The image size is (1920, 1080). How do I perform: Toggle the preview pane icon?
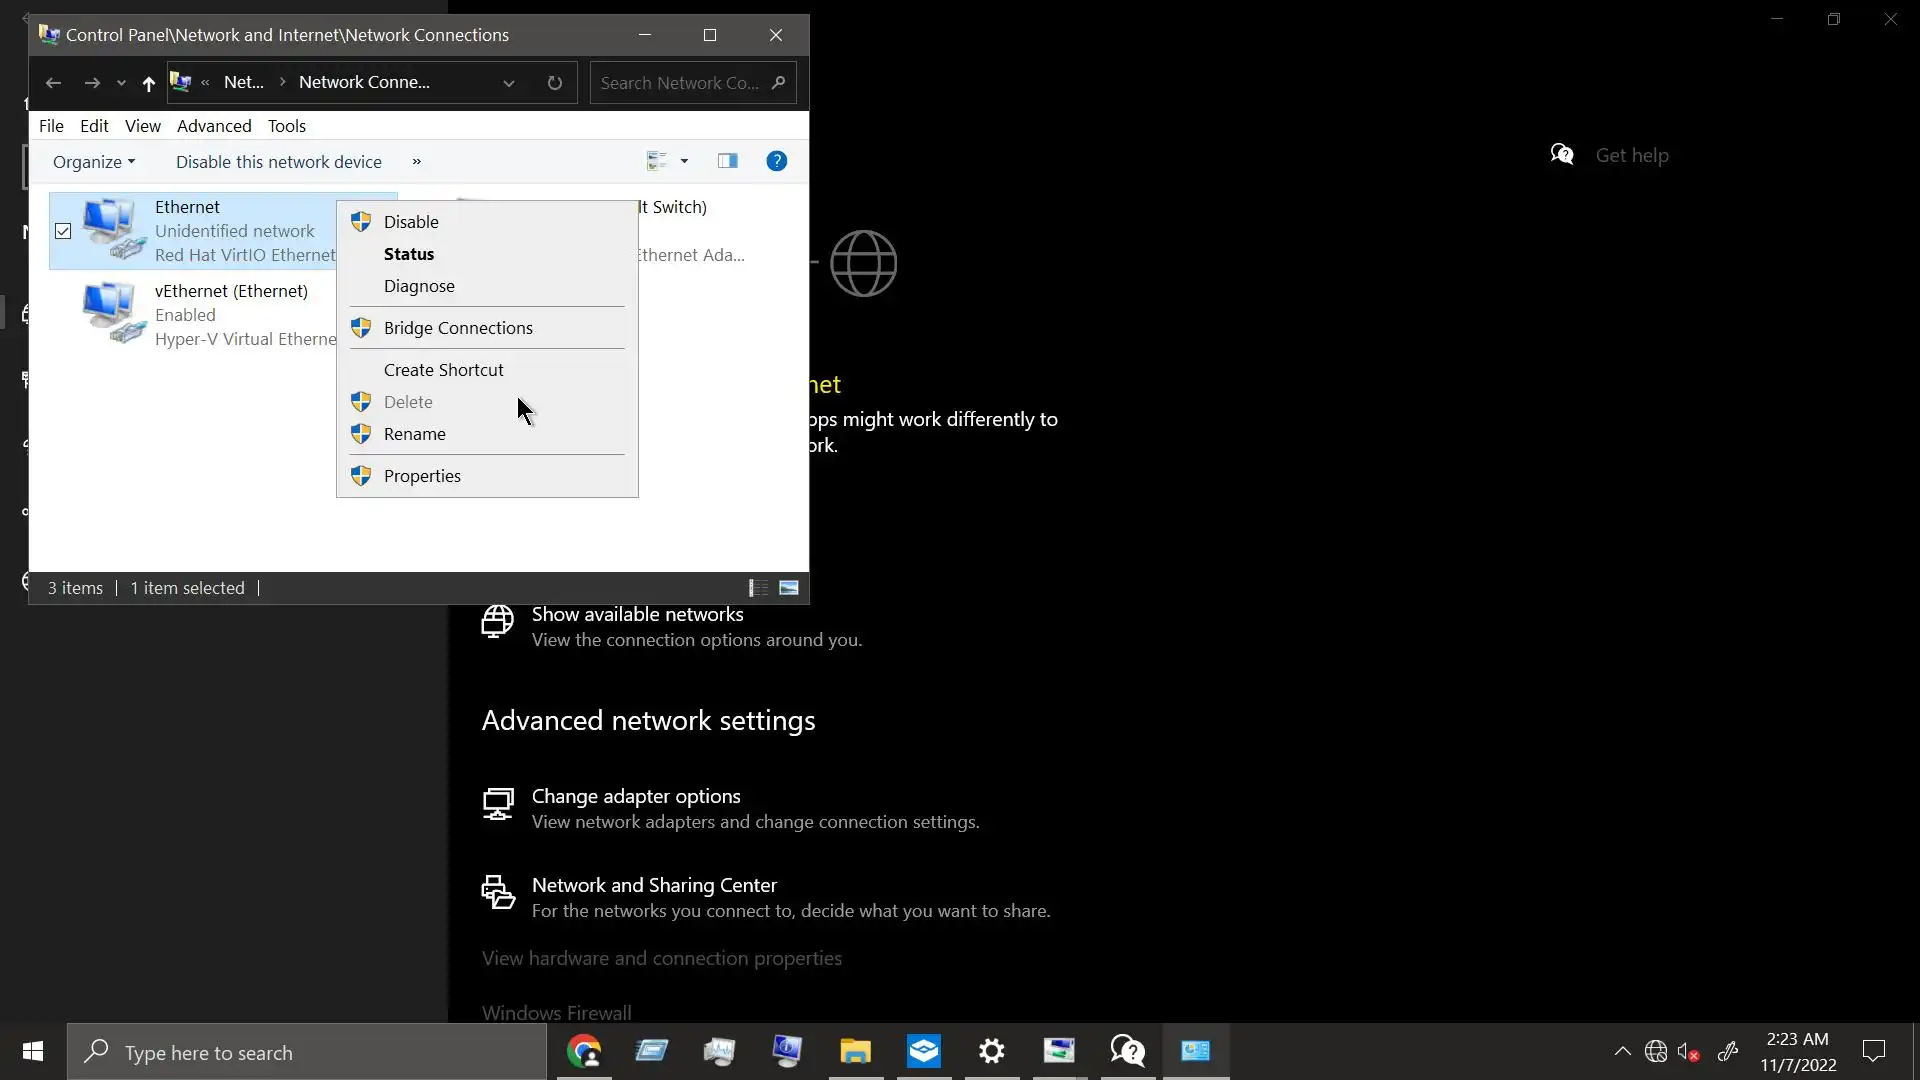[727, 161]
